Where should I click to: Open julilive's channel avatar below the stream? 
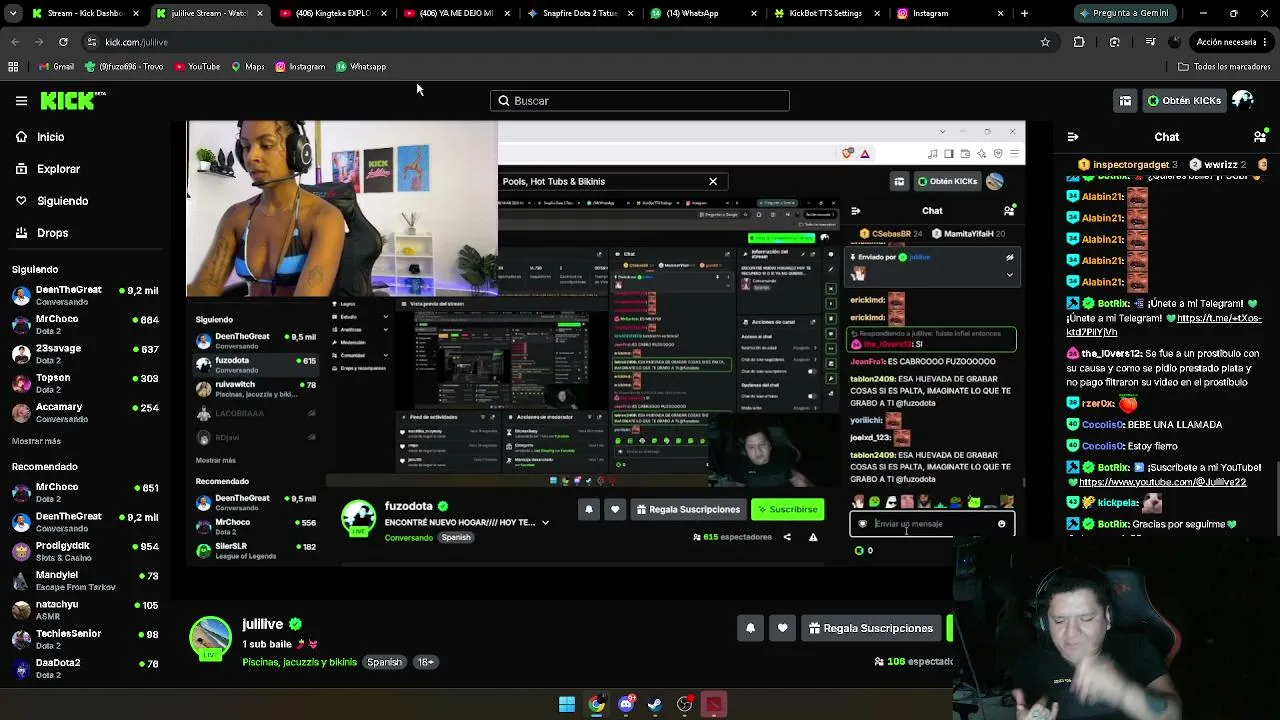point(210,638)
